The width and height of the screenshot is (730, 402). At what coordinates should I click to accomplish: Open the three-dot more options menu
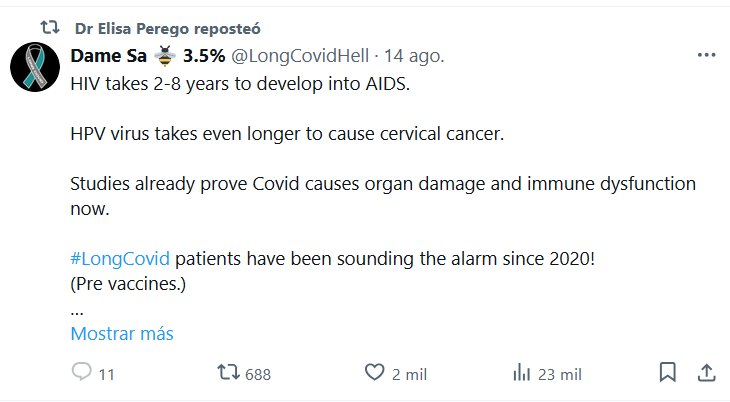click(x=705, y=54)
